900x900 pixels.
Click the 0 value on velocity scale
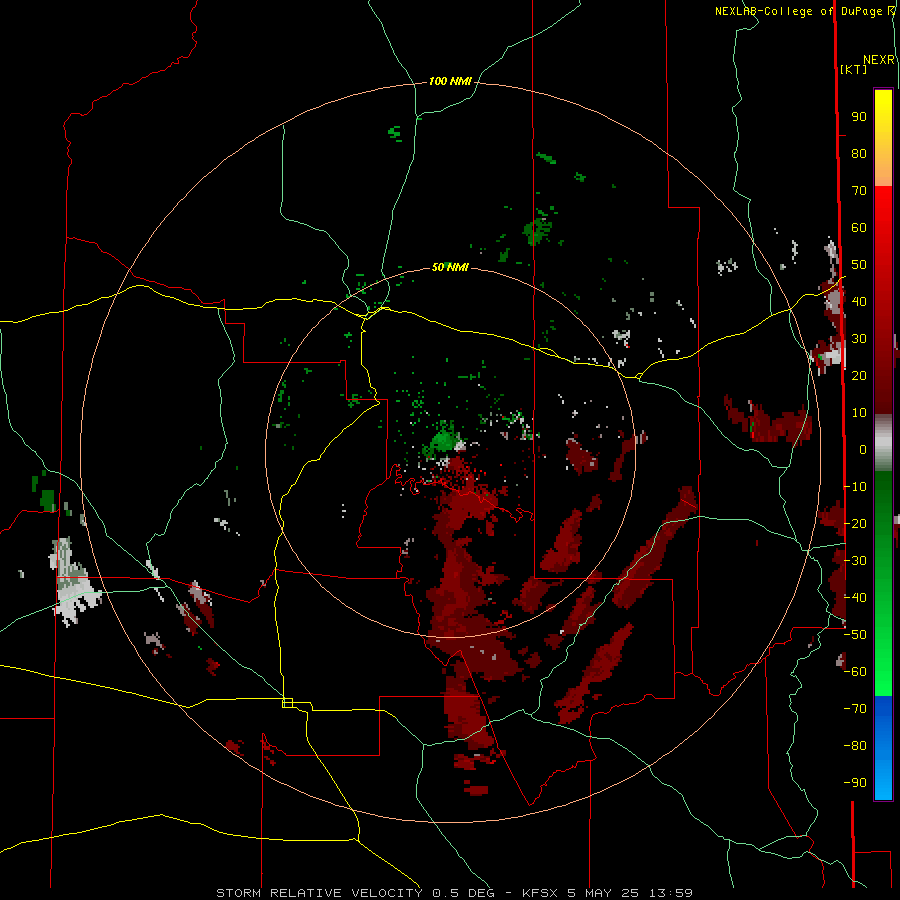pyautogui.click(x=863, y=450)
